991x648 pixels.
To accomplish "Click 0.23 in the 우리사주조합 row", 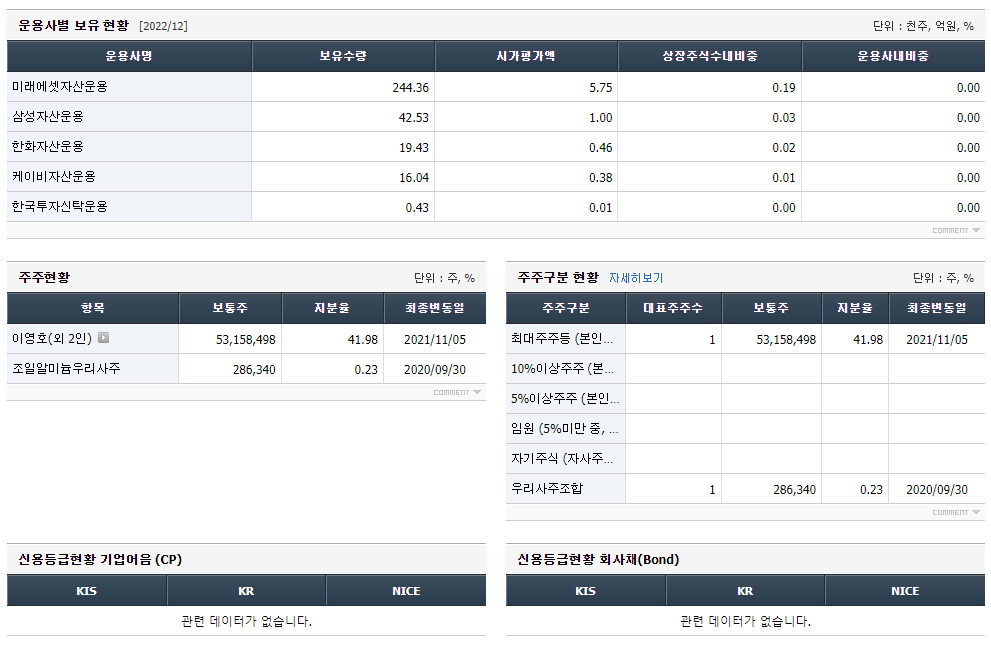I will (872, 490).
